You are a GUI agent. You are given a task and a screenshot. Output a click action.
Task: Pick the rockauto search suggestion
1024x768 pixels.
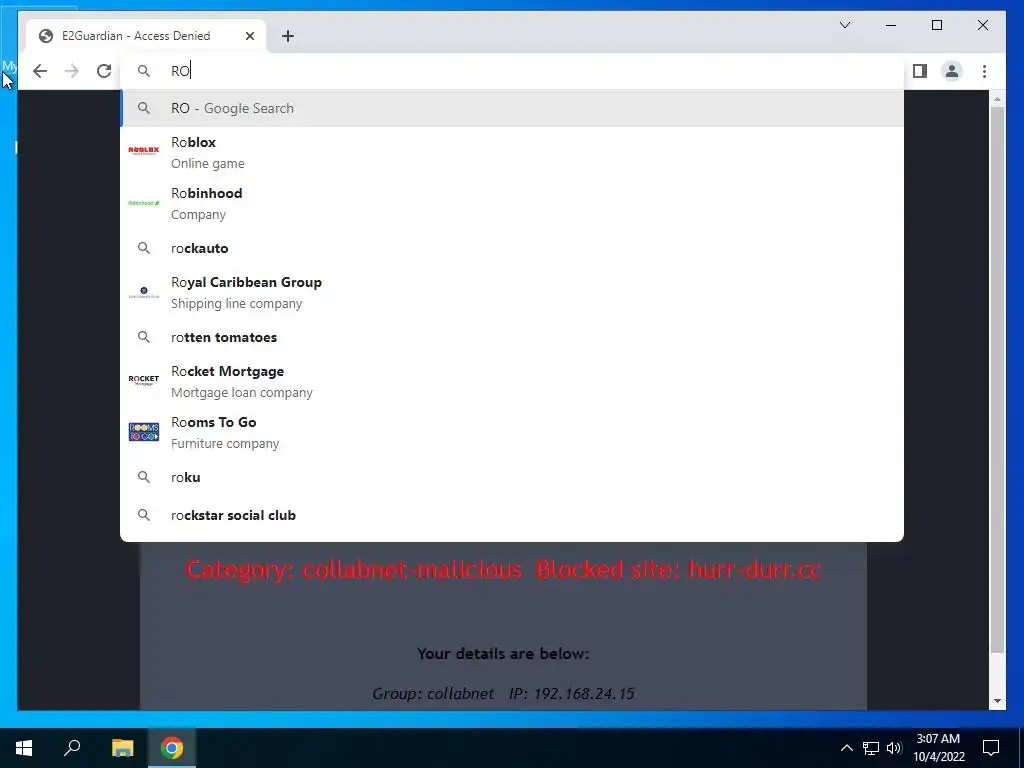(512, 248)
